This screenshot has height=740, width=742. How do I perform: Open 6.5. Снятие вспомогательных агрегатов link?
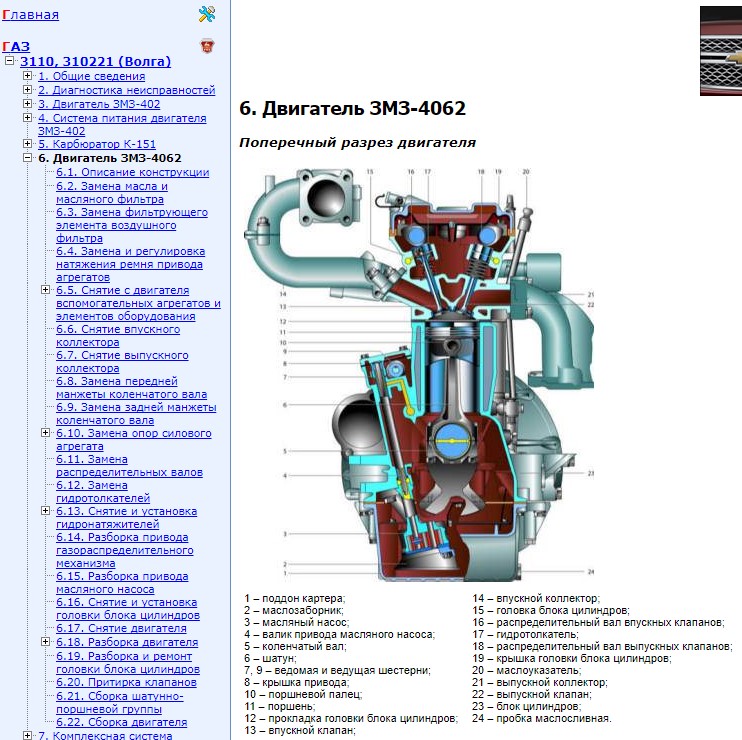138,303
